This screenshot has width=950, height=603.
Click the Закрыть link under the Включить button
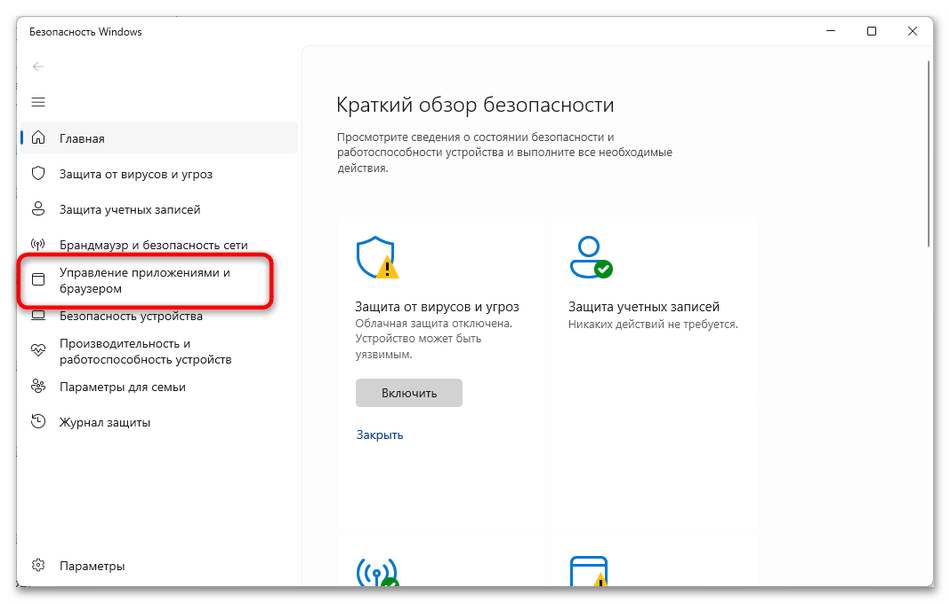(379, 435)
